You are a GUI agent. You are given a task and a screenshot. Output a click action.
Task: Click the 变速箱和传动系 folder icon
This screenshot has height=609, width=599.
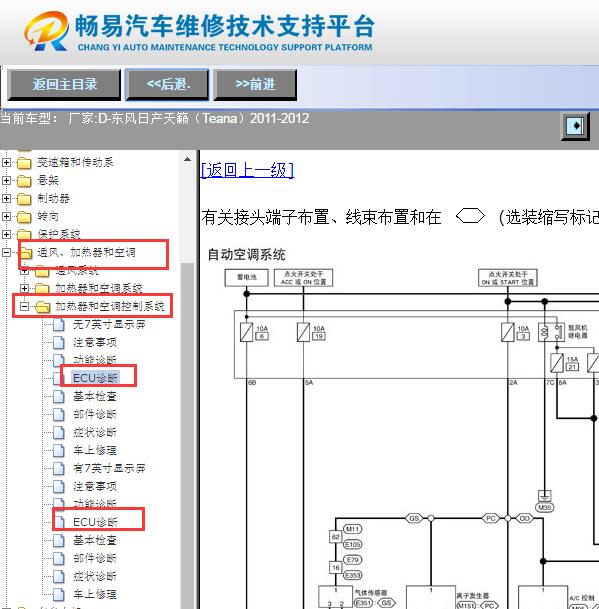(x=24, y=163)
